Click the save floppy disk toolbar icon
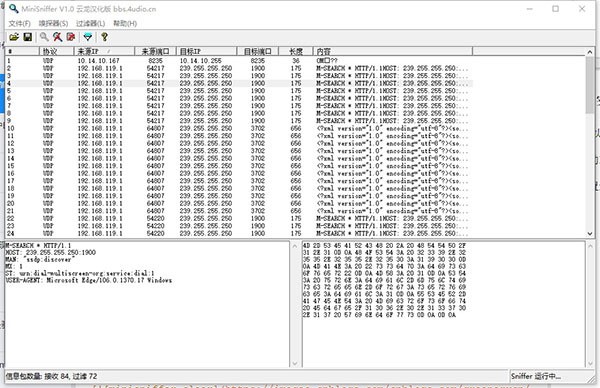Viewport: 600px width, 388px height. pos(28,37)
